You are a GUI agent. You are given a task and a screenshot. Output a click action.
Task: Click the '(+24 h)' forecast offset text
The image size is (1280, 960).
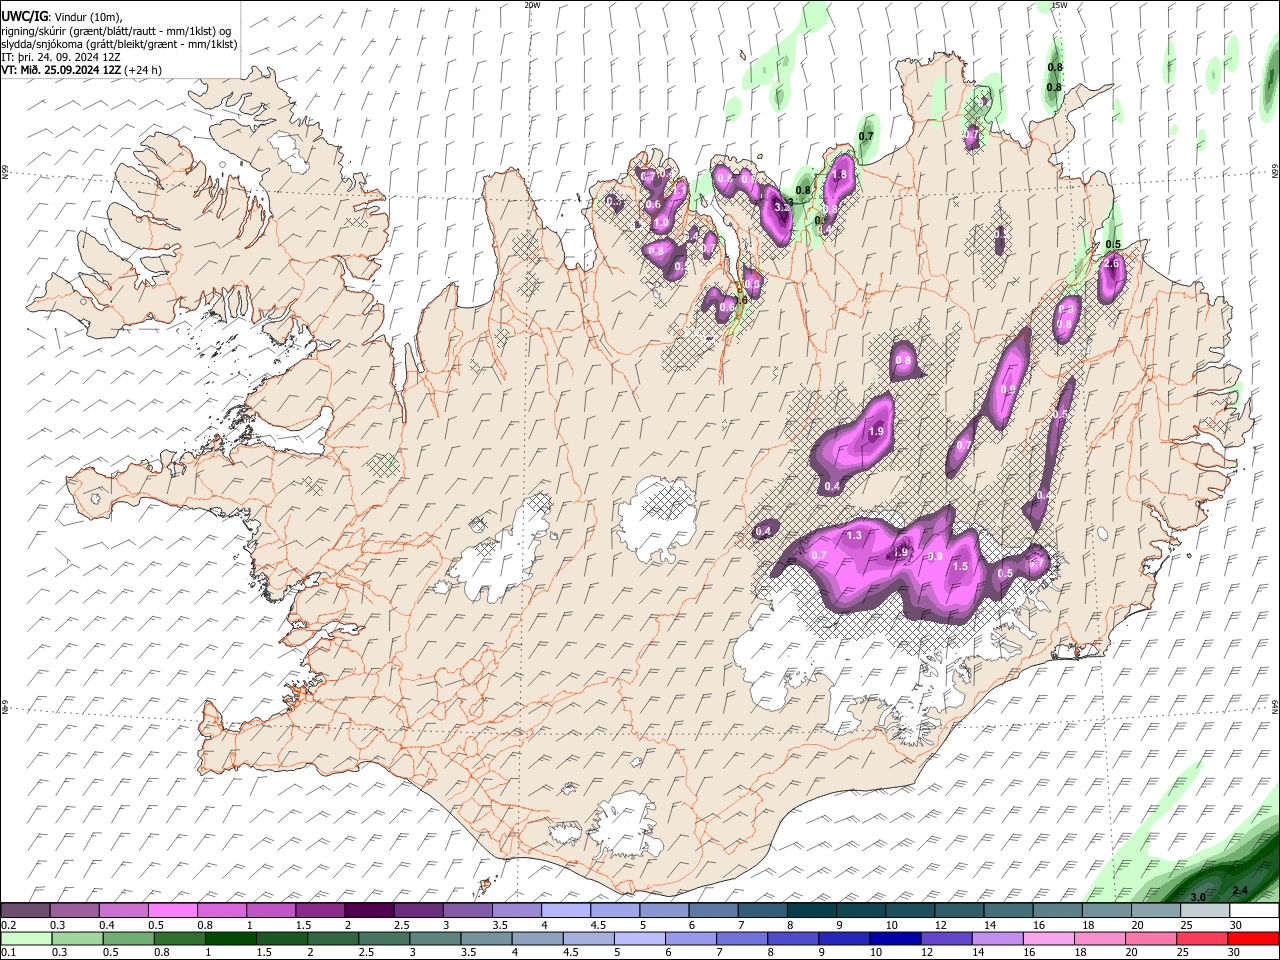click(144, 70)
